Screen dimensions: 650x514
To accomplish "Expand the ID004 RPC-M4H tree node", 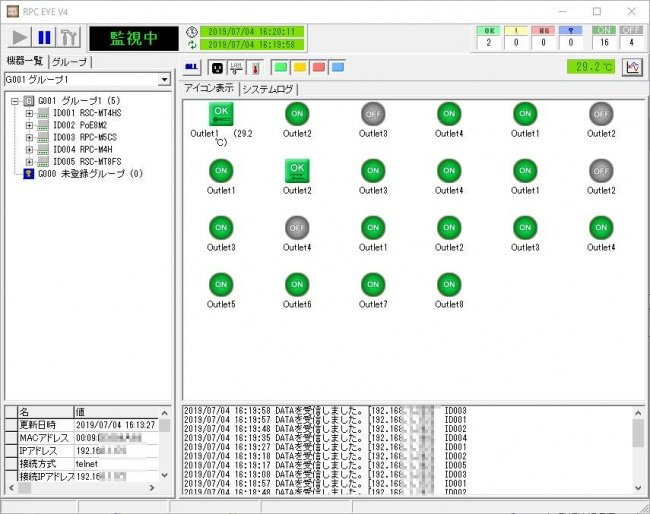I will (x=29, y=149).
